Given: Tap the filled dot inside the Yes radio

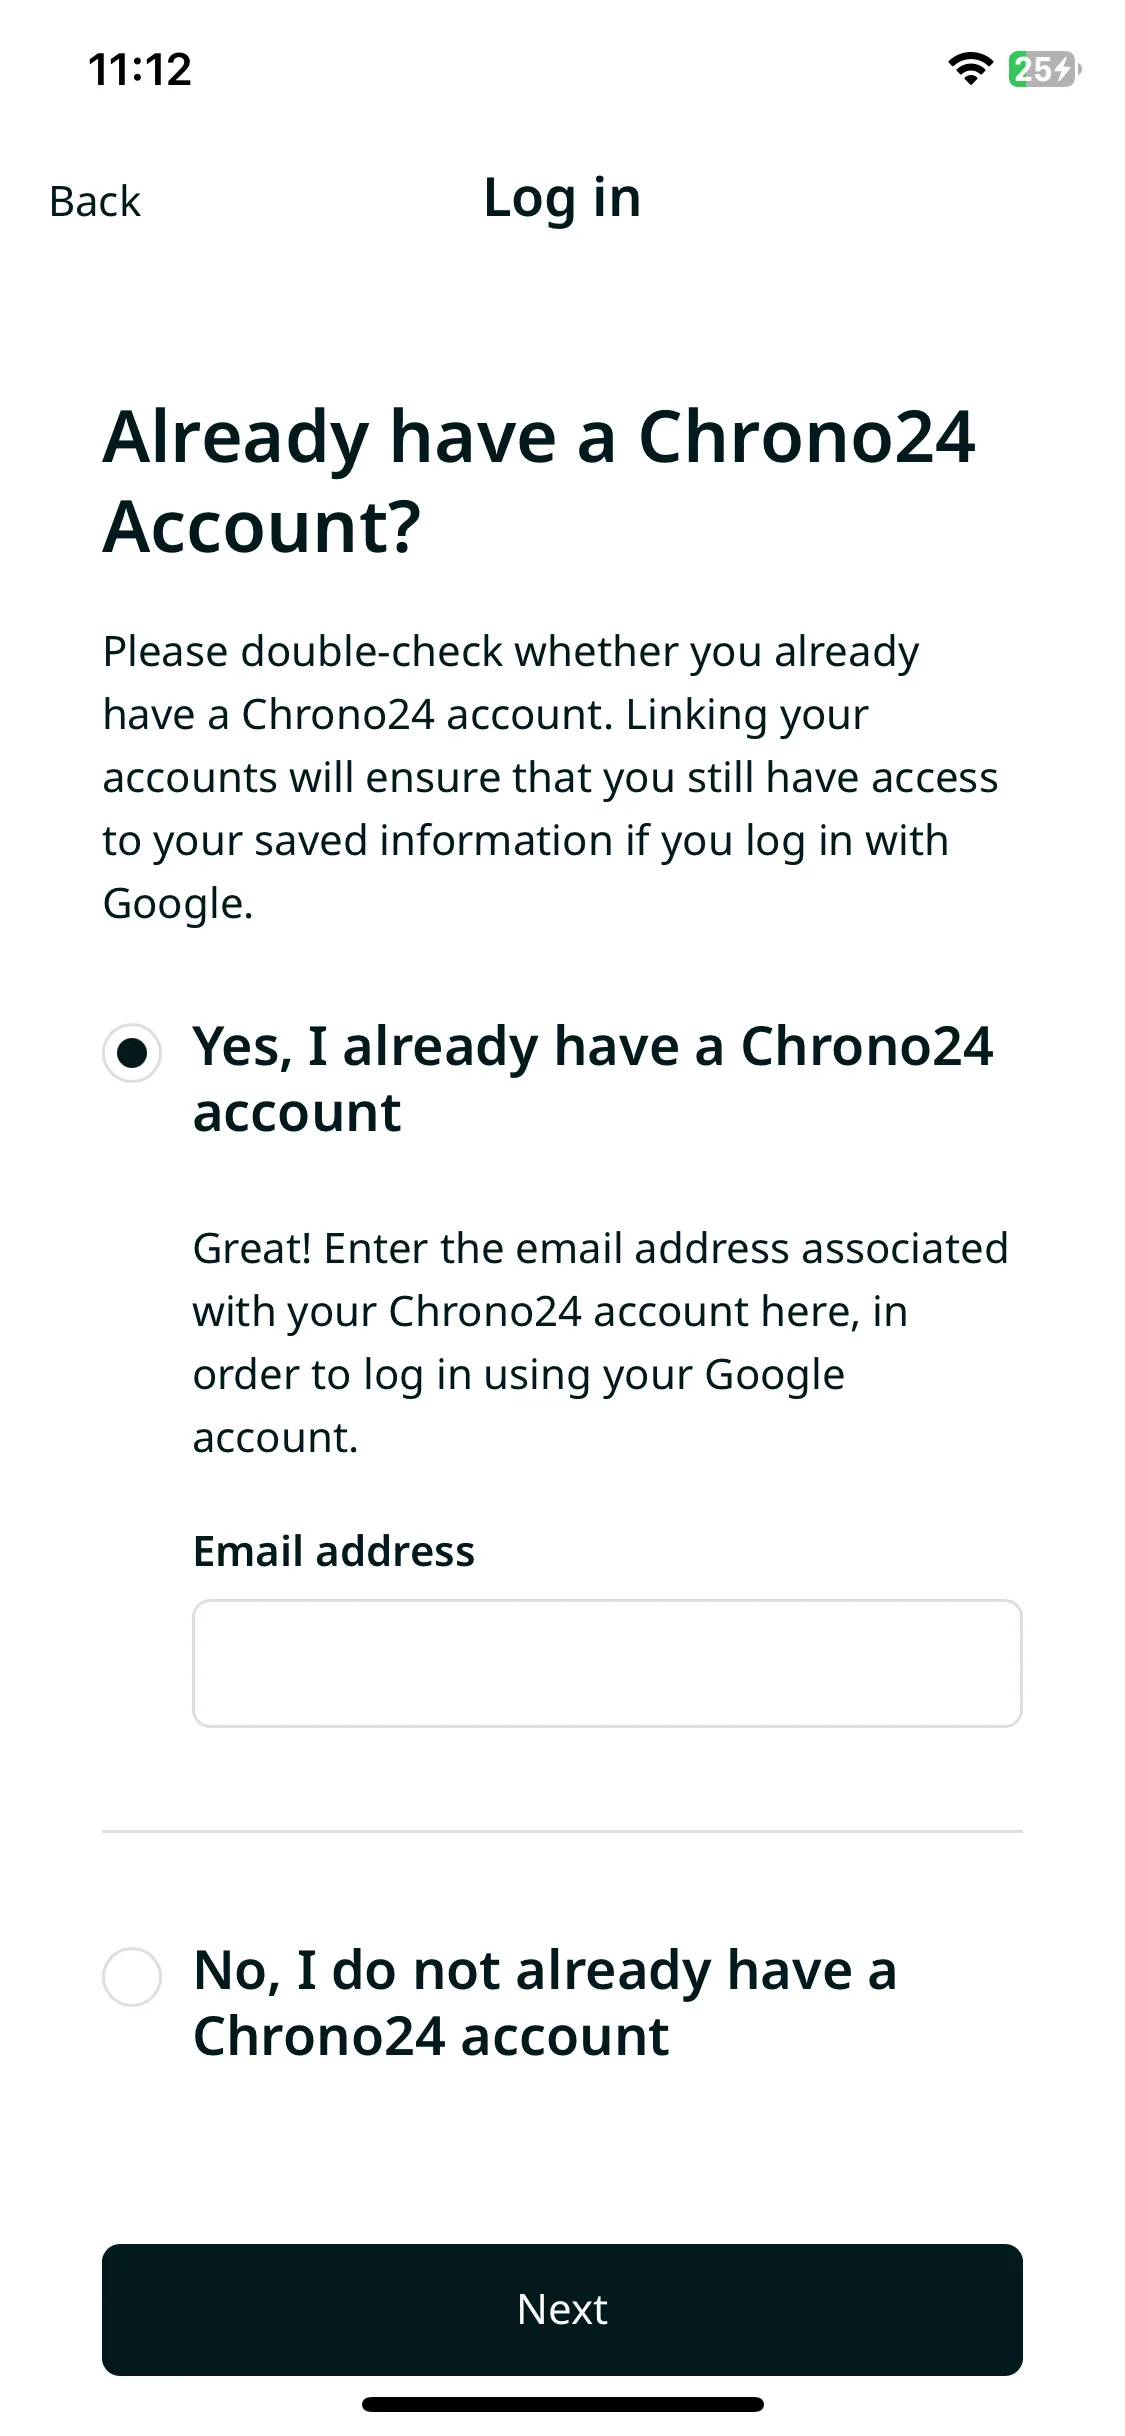Looking at the screenshot, I should pos(132,1053).
